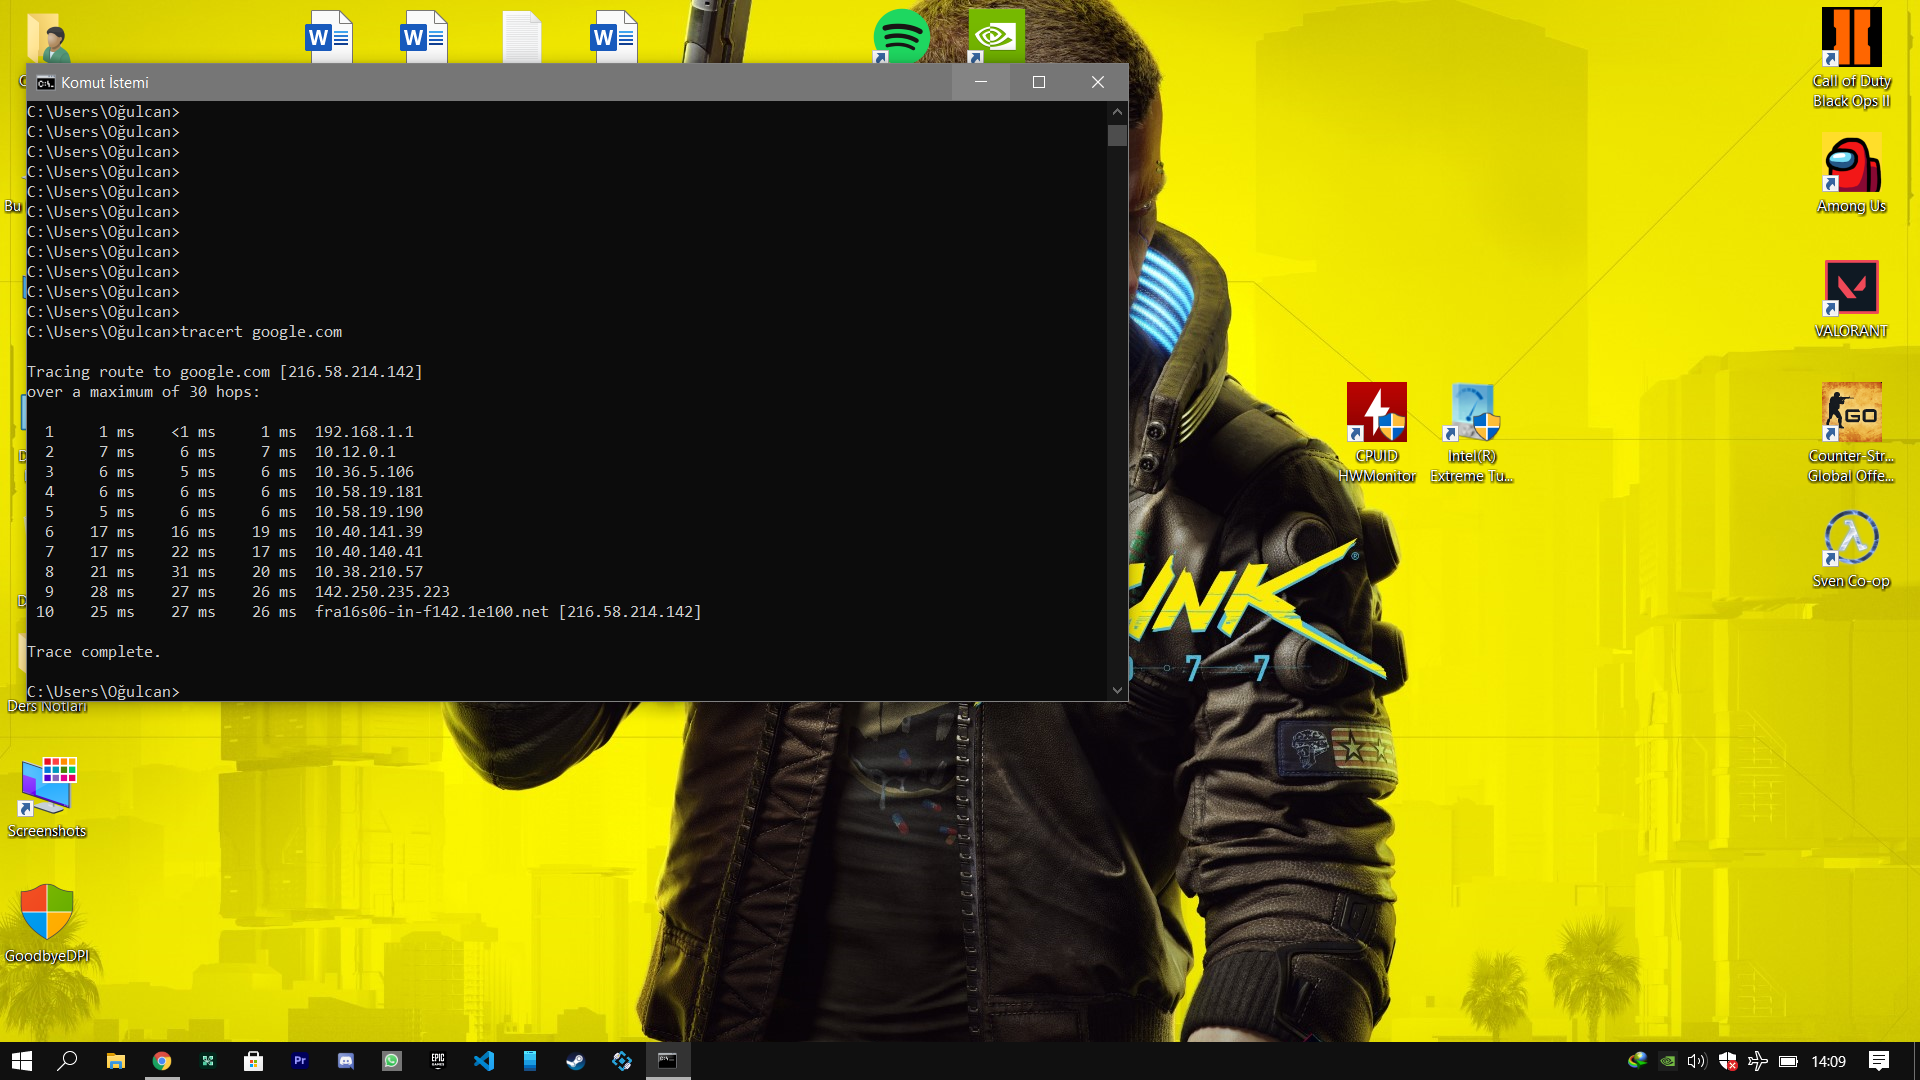Screen dimensions: 1920x1080
Task: Click the command prompt scroll-down arrow
Action: point(1117,690)
